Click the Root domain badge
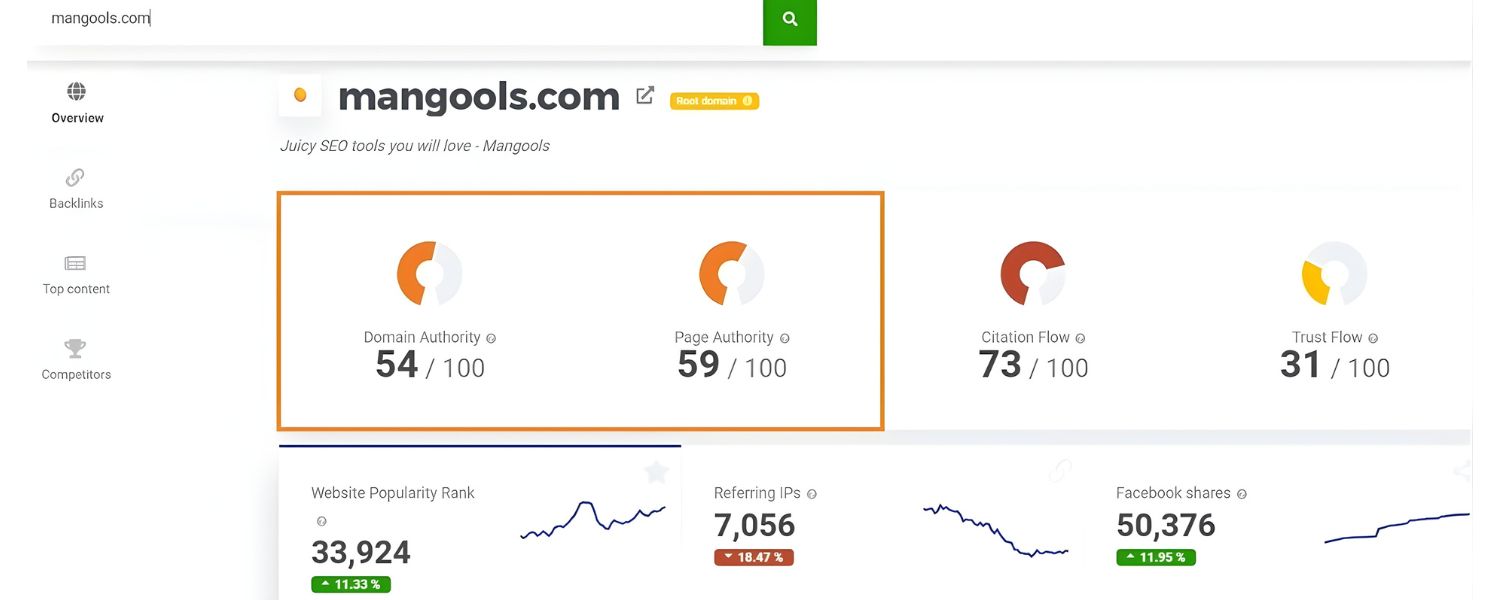 [713, 100]
